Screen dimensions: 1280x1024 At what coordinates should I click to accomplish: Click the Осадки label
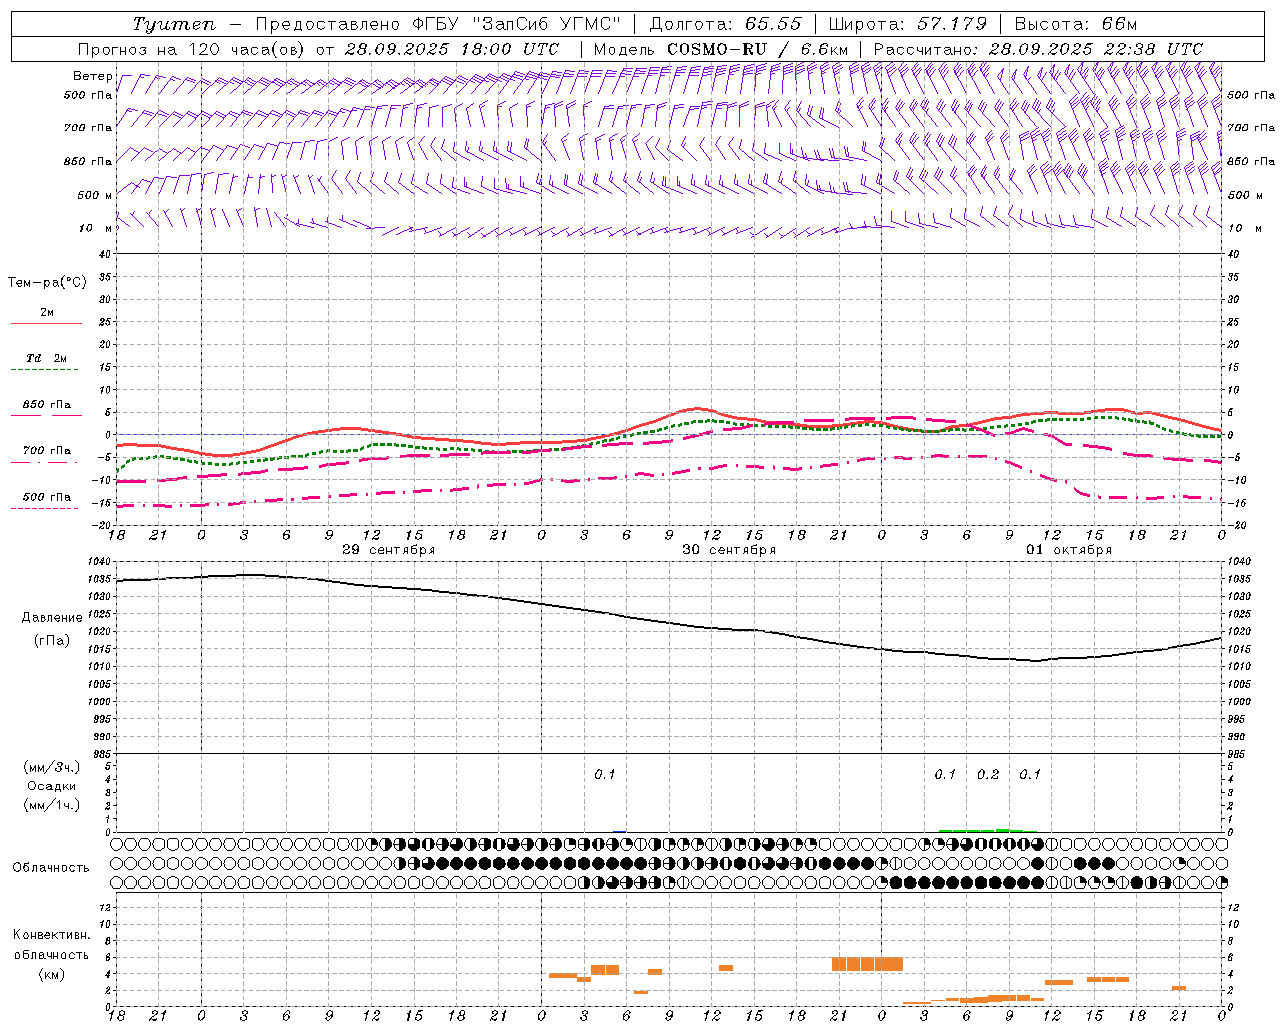[x=51, y=786]
